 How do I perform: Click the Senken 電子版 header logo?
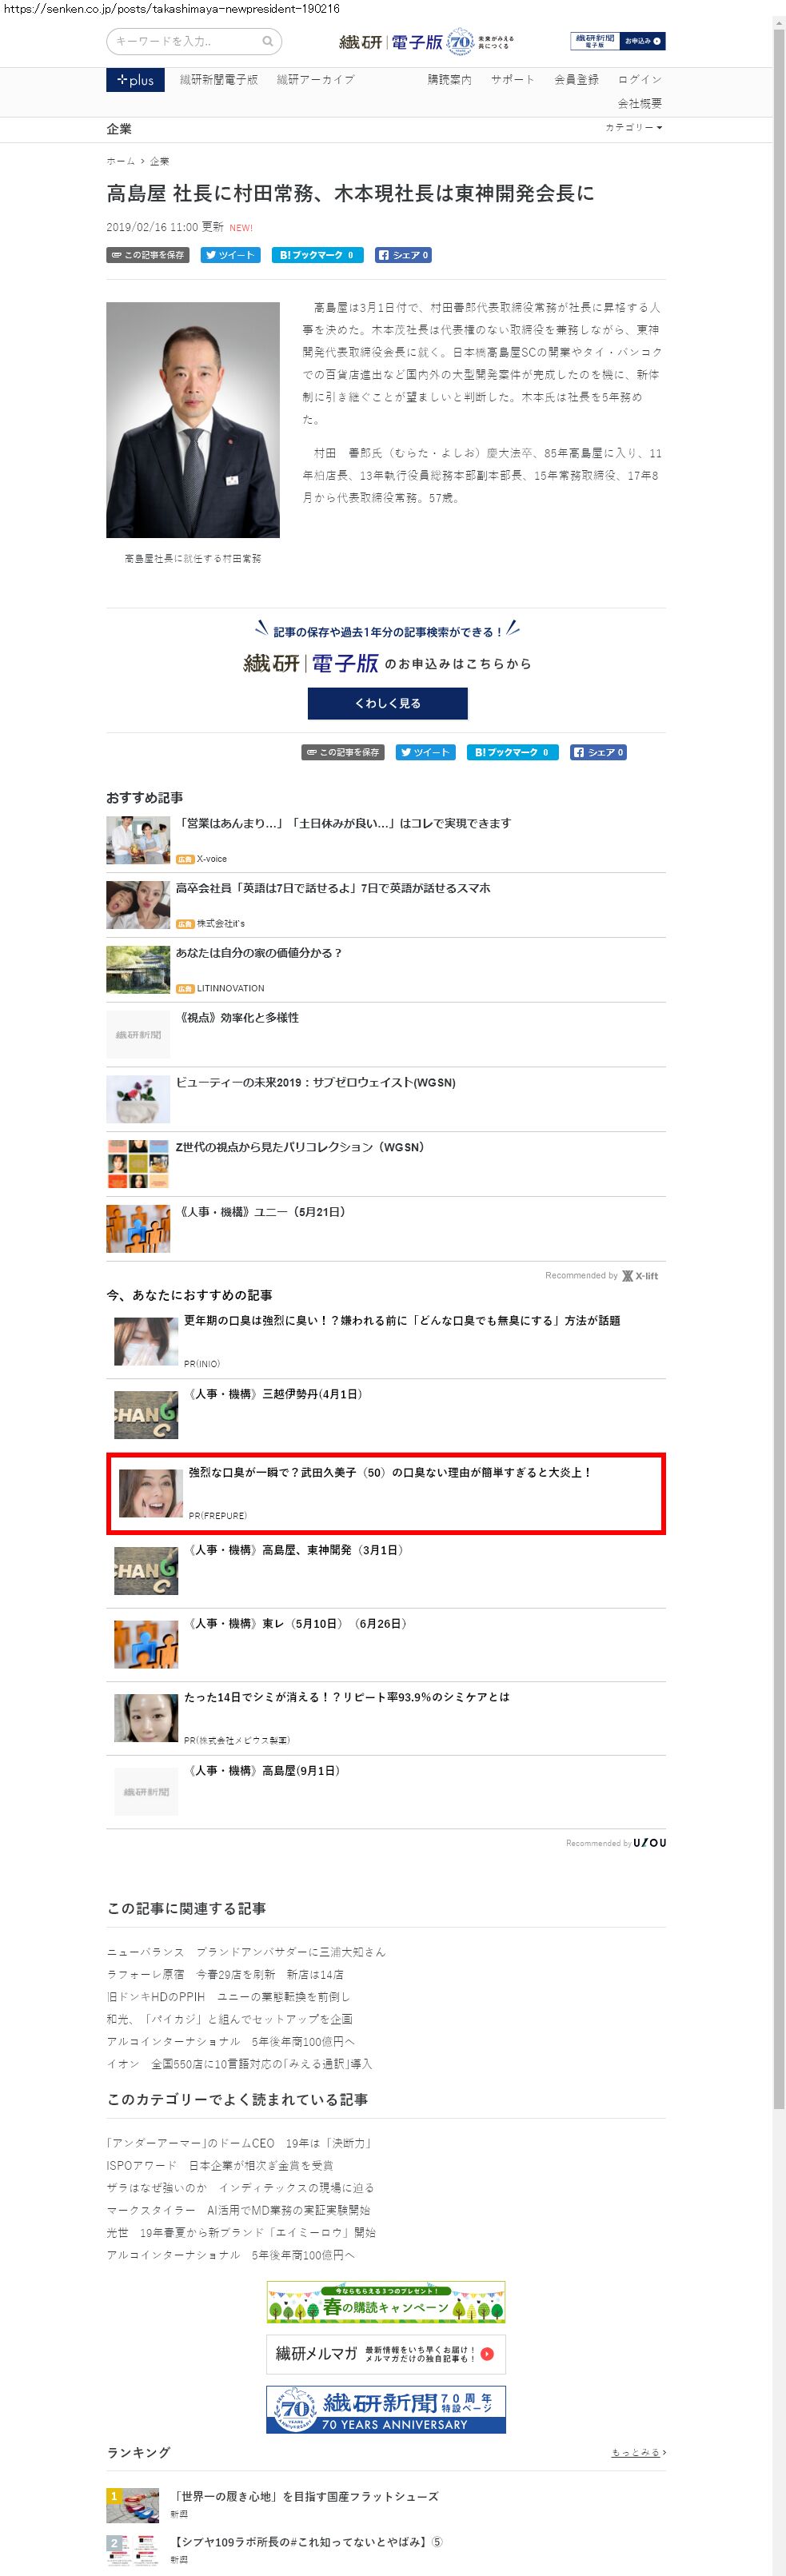click(x=426, y=42)
